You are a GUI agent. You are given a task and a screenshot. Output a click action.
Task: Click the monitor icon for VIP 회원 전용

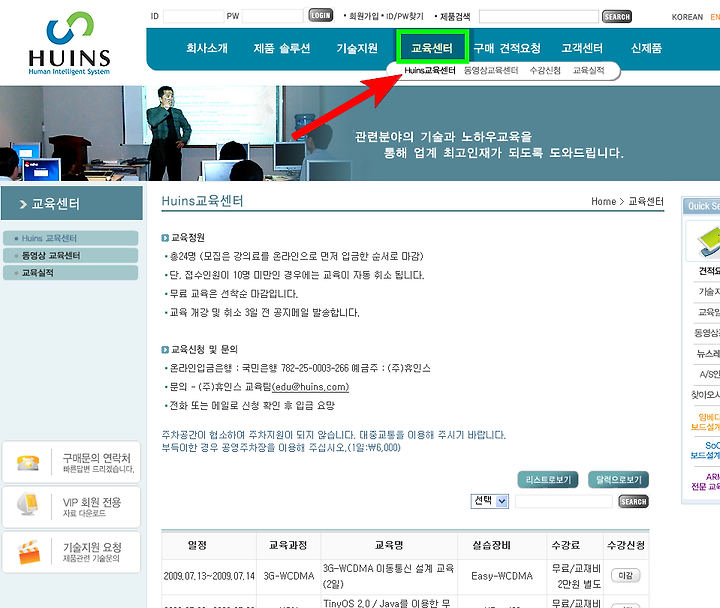(28, 504)
